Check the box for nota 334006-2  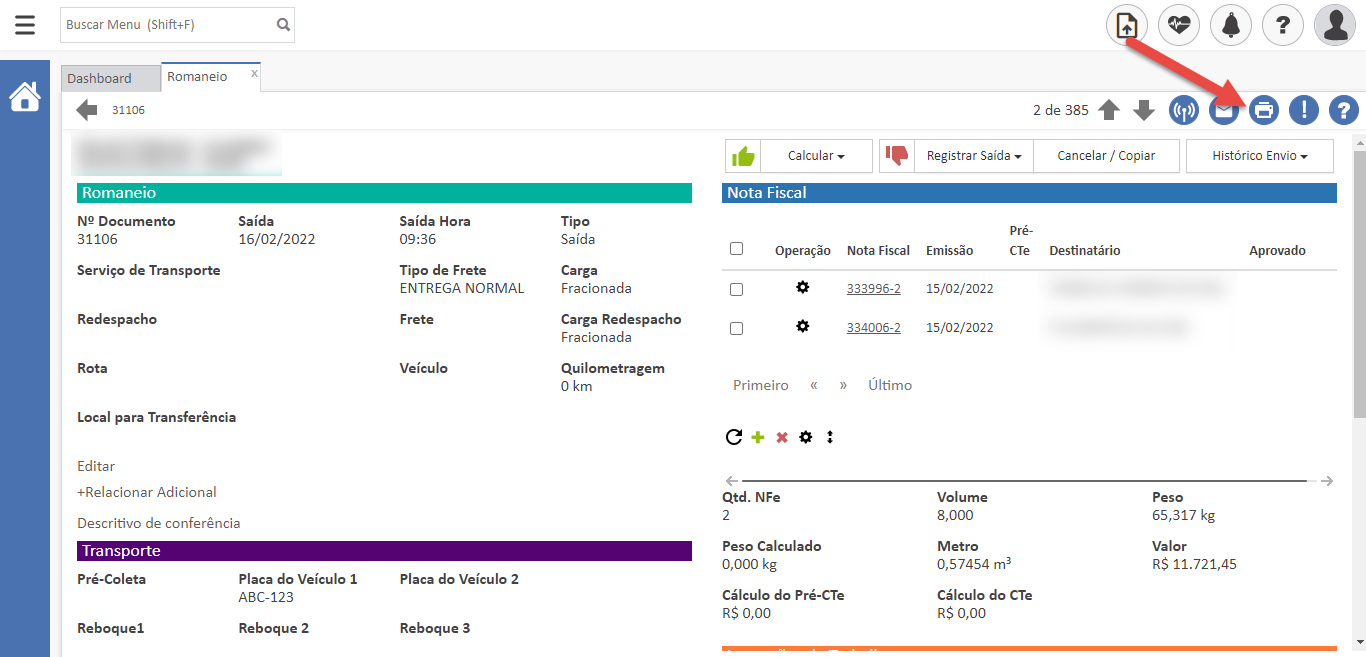pyautogui.click(x=737, y=328)
